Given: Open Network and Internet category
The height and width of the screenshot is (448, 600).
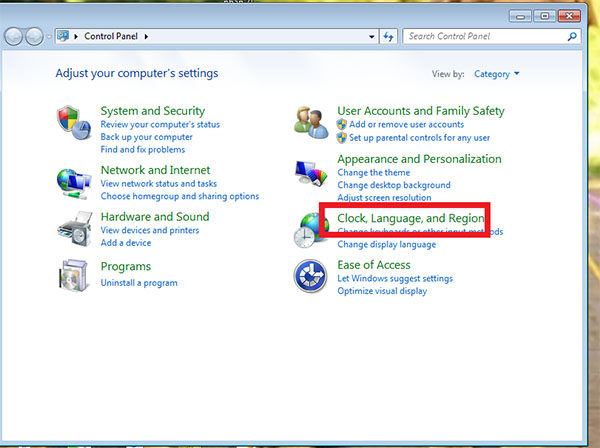Looking at the screenshot, I should click(x=155, y=170).
